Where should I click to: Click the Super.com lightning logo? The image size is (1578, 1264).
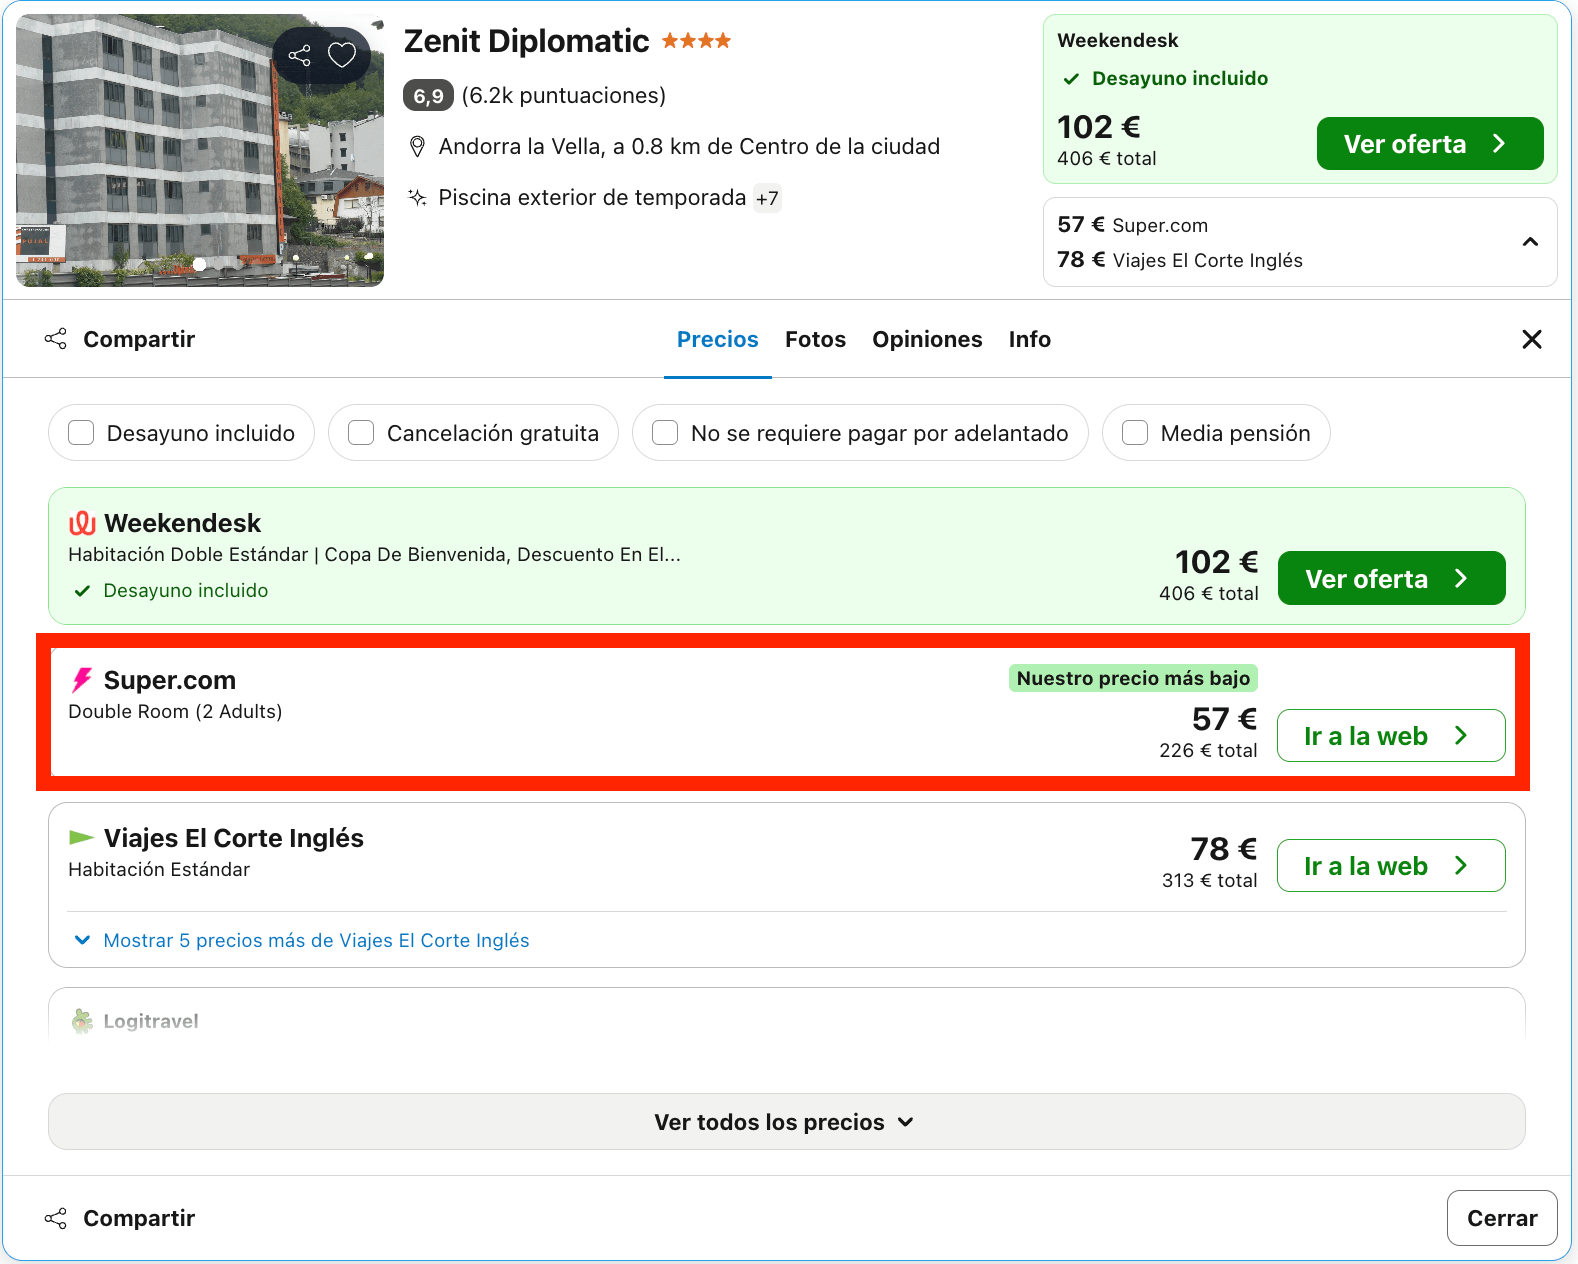coord(82,680)
